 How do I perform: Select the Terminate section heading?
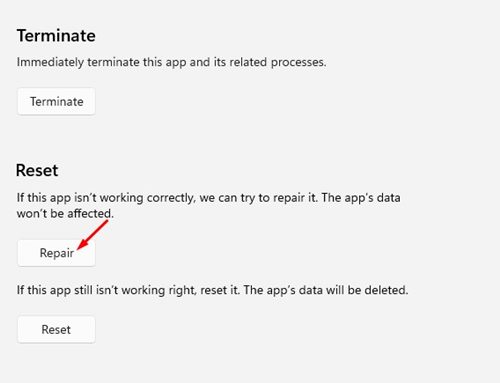point(56,36)
